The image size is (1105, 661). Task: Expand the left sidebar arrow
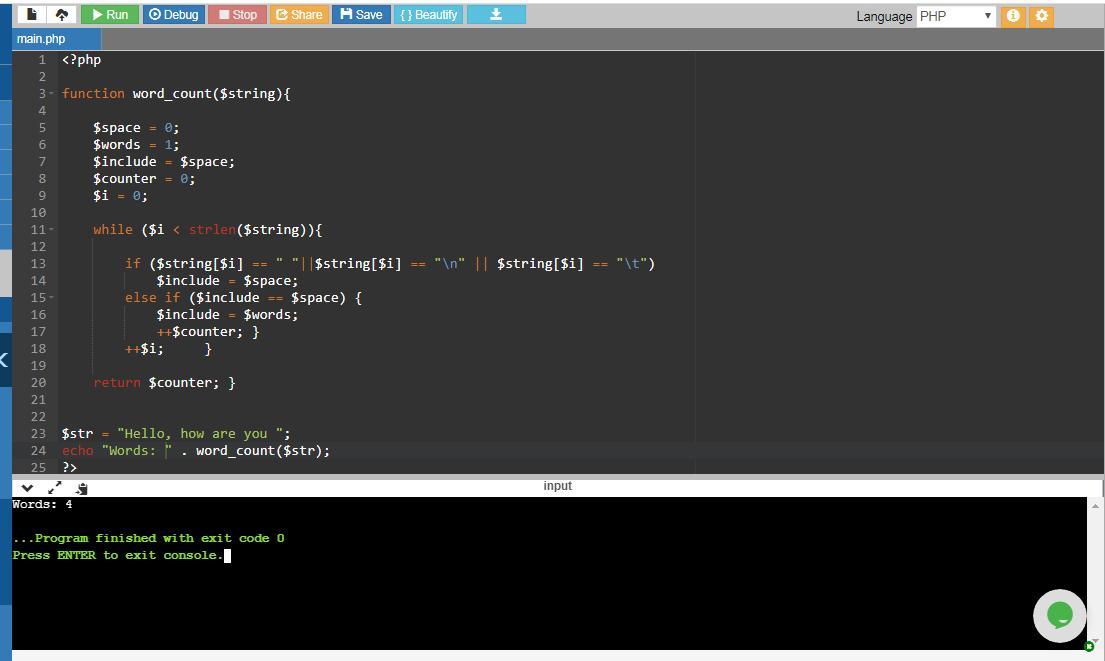(5, 360)
